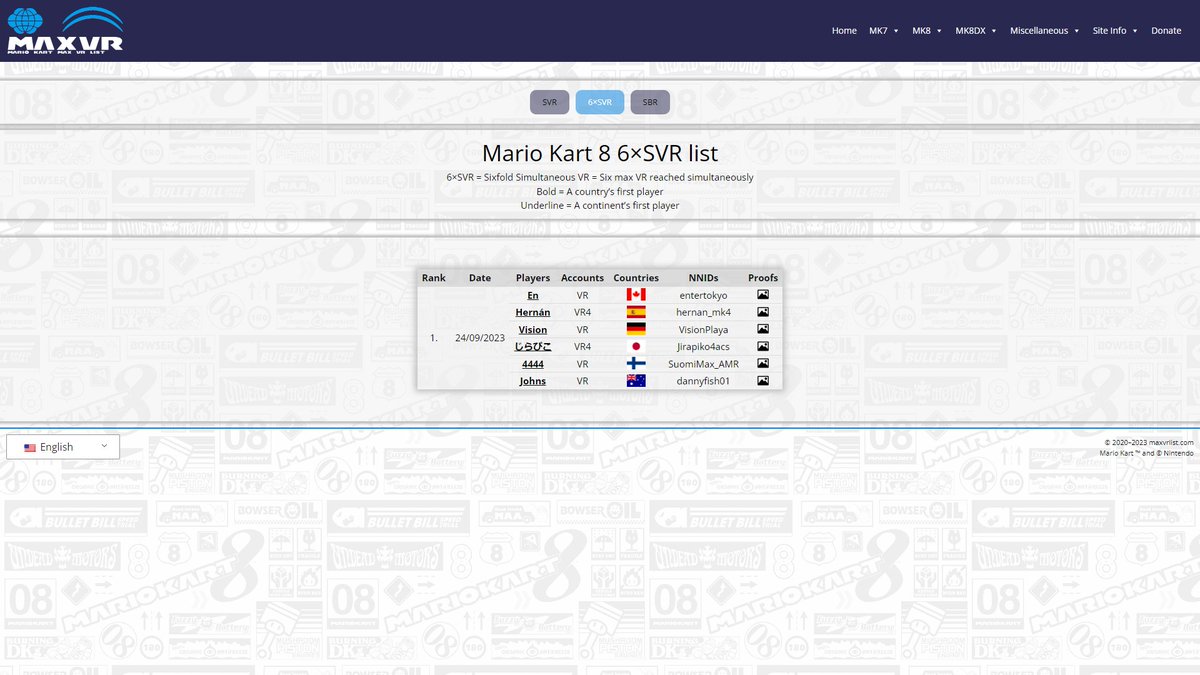This screenshot has height=675, width=1200.
Task: Click the Japan flag in しらぴこ's row
Action: (636, 346)
